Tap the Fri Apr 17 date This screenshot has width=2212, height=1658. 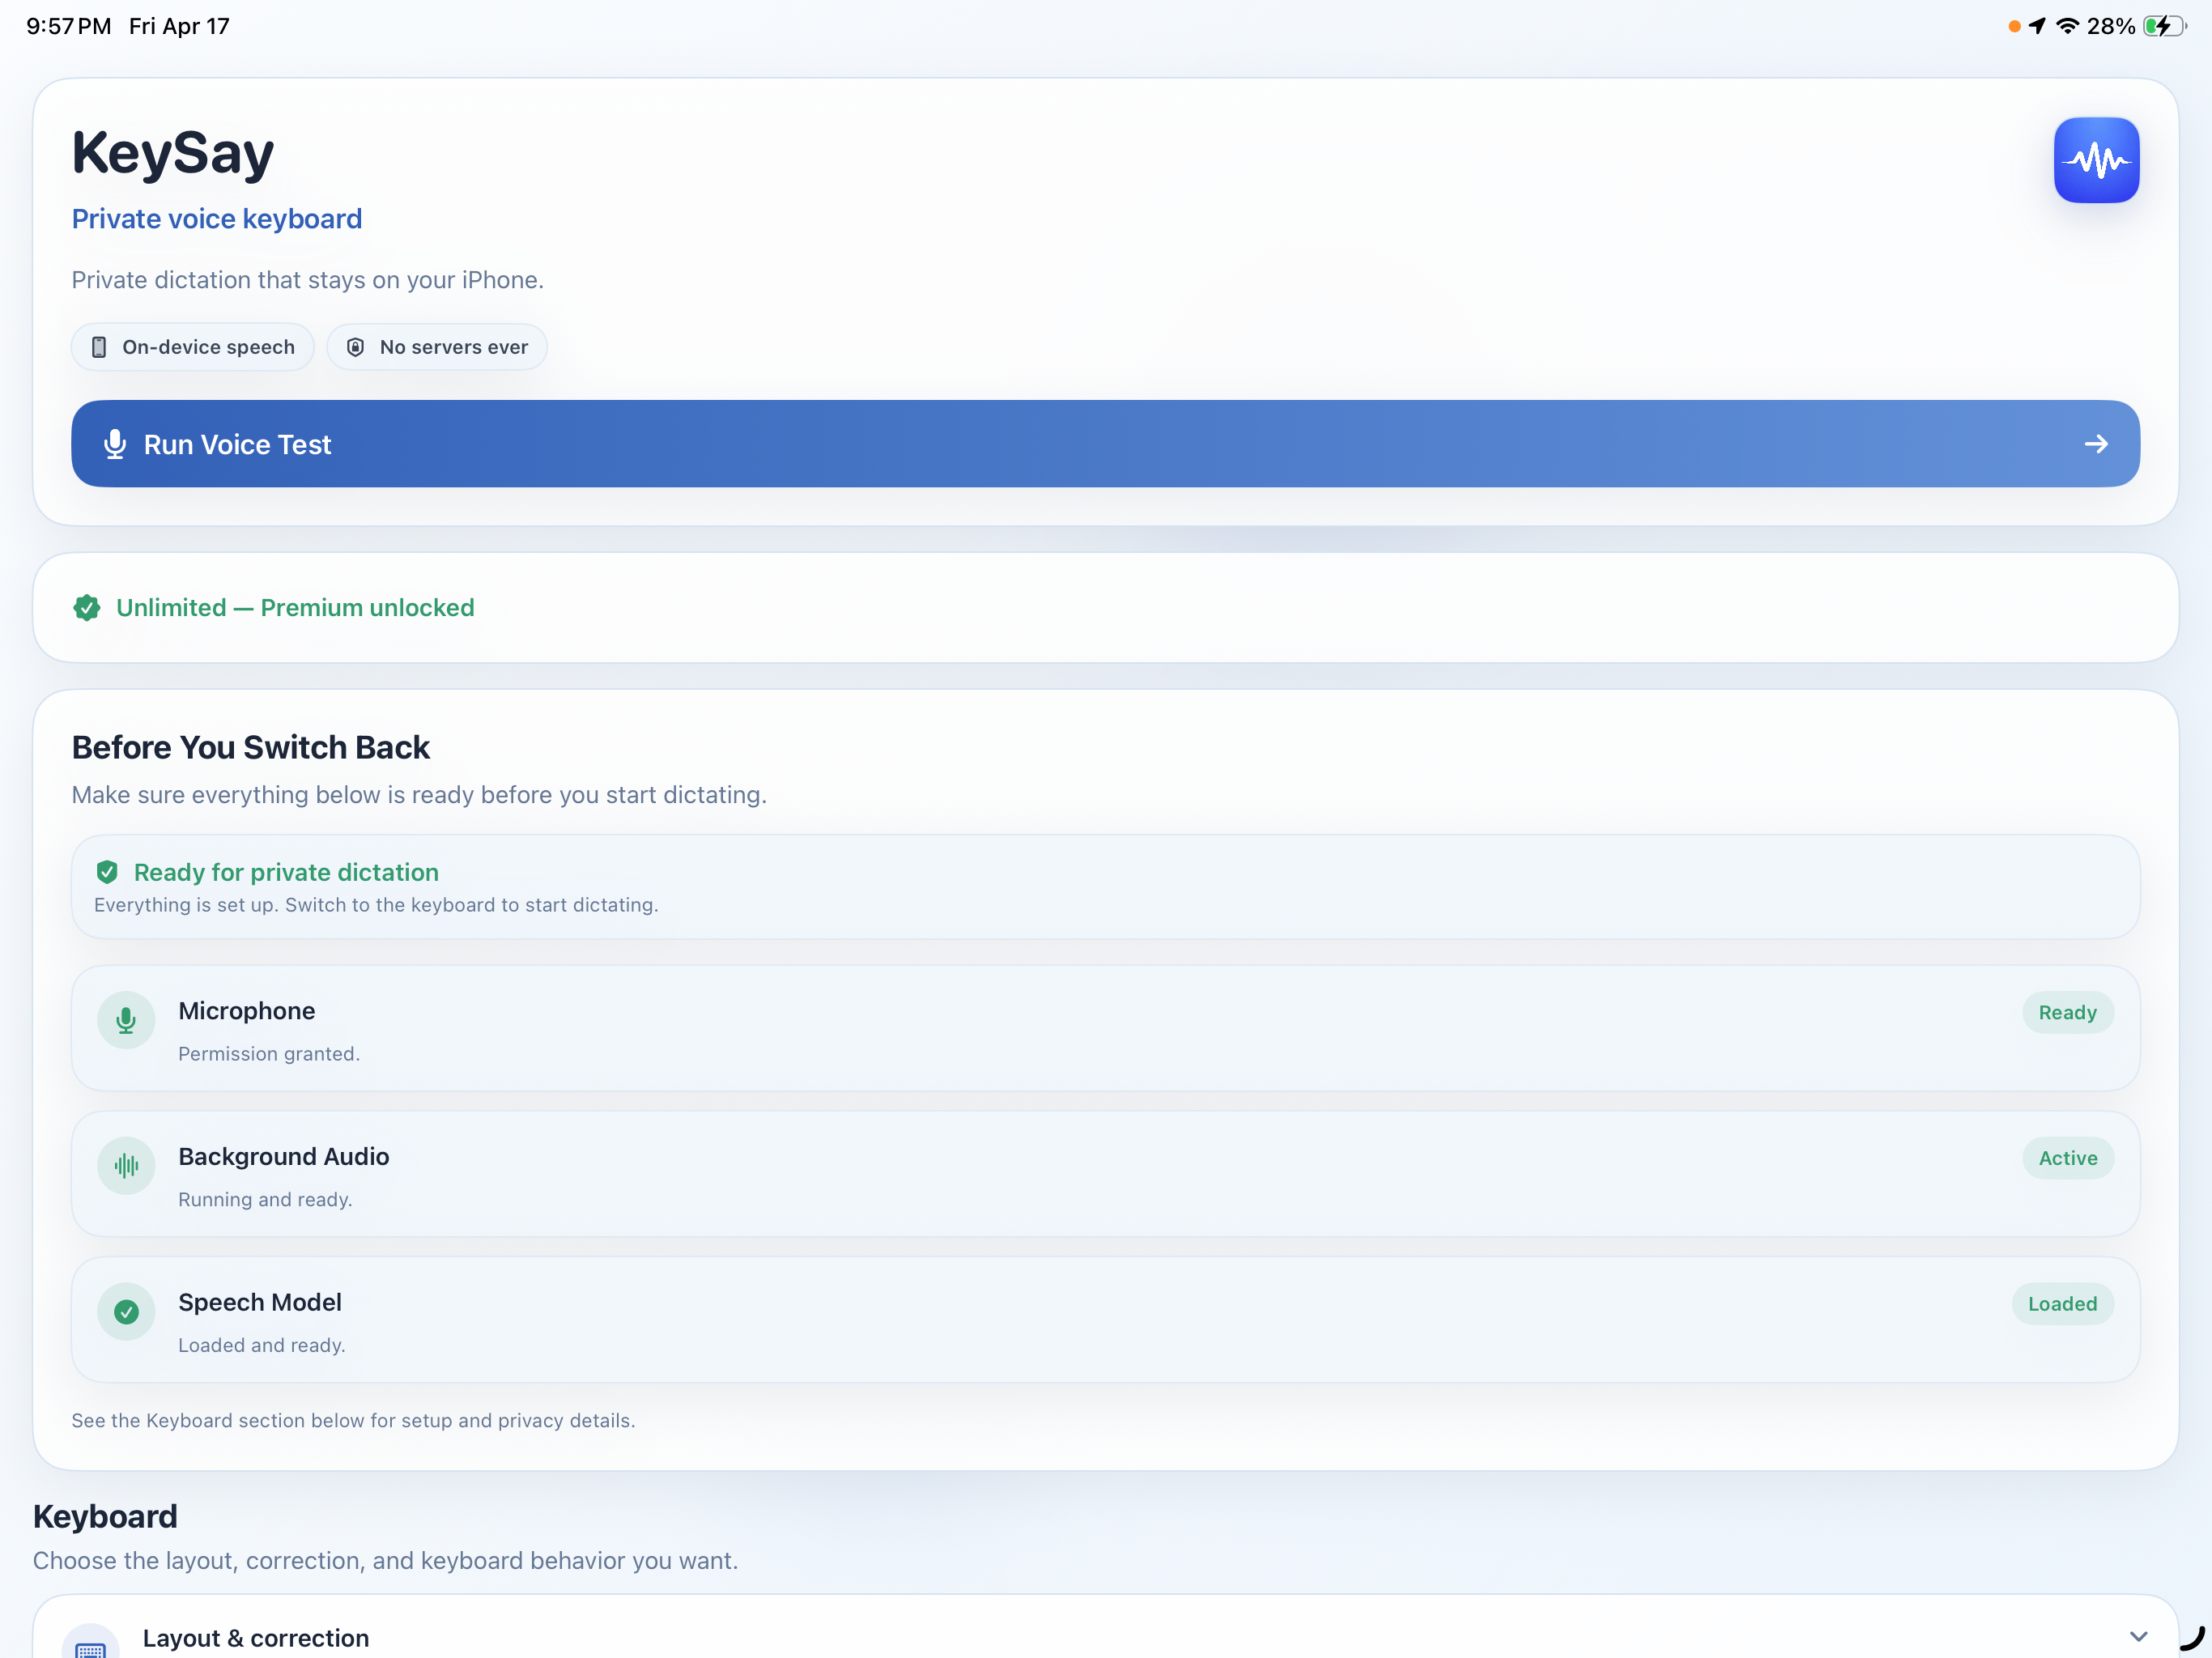[x=179, y=26]
